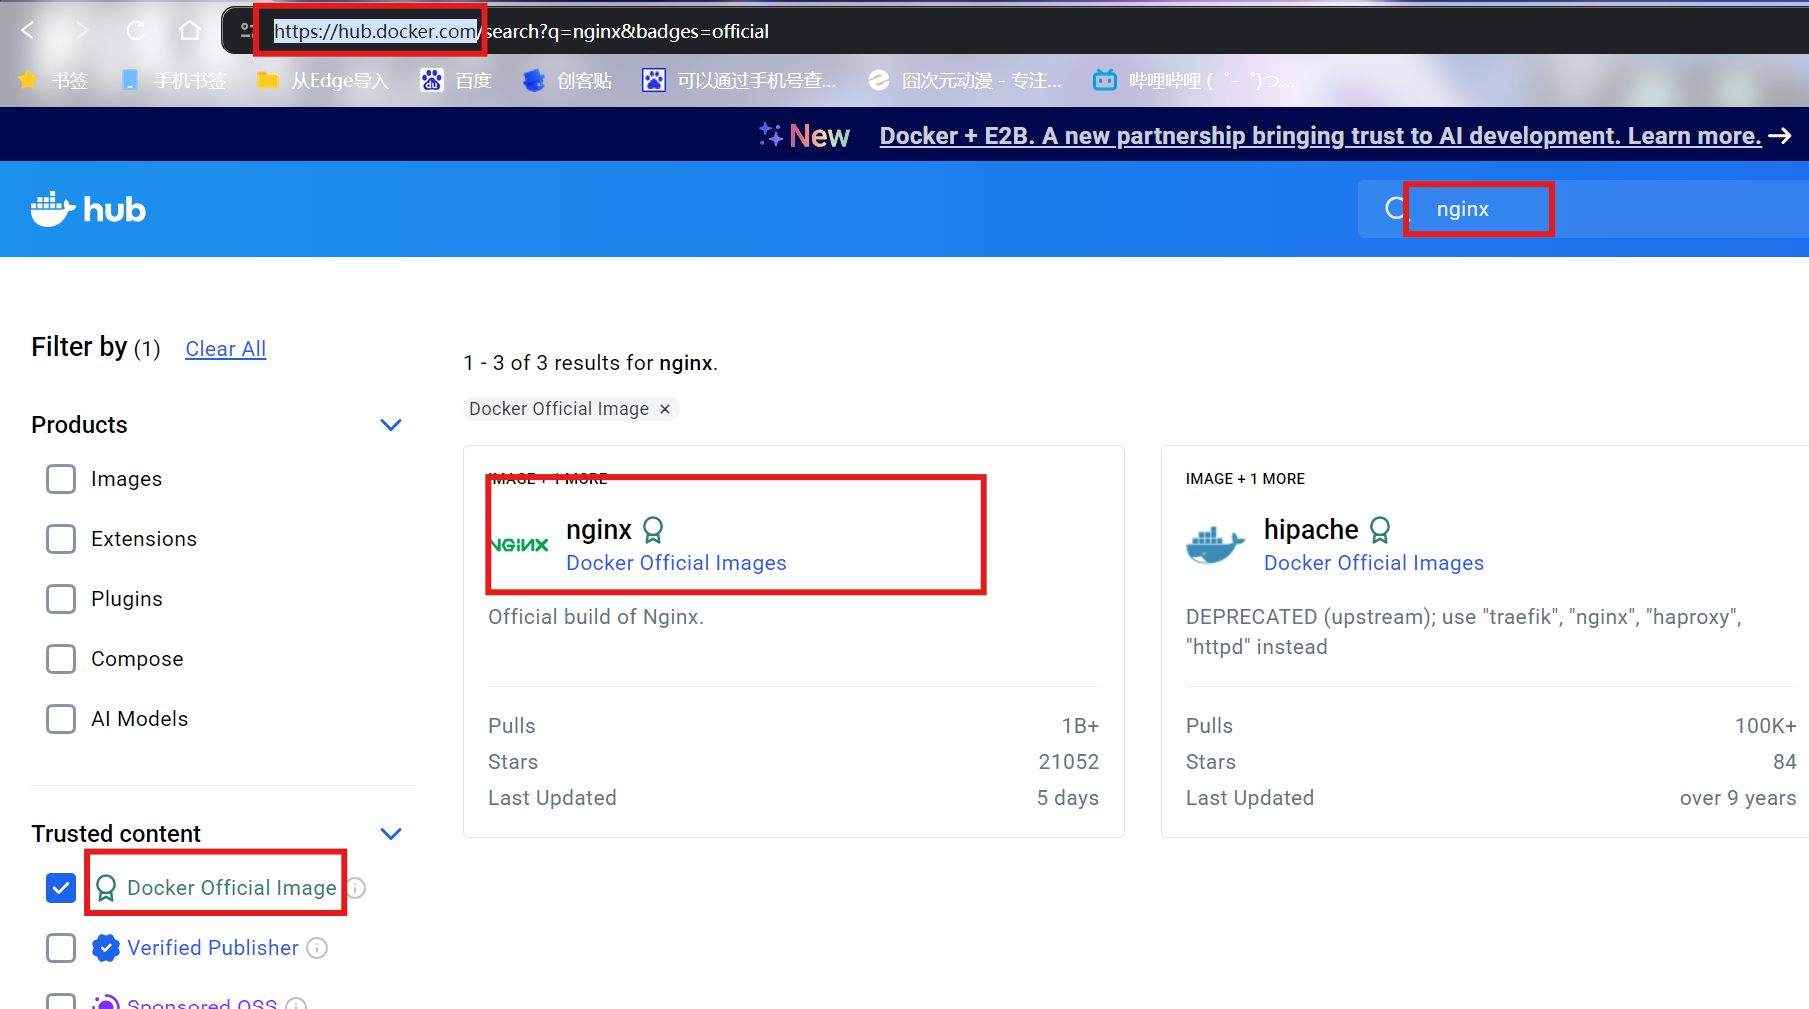Open the 从Edge导入 bookmark folder

click(323, 80)
